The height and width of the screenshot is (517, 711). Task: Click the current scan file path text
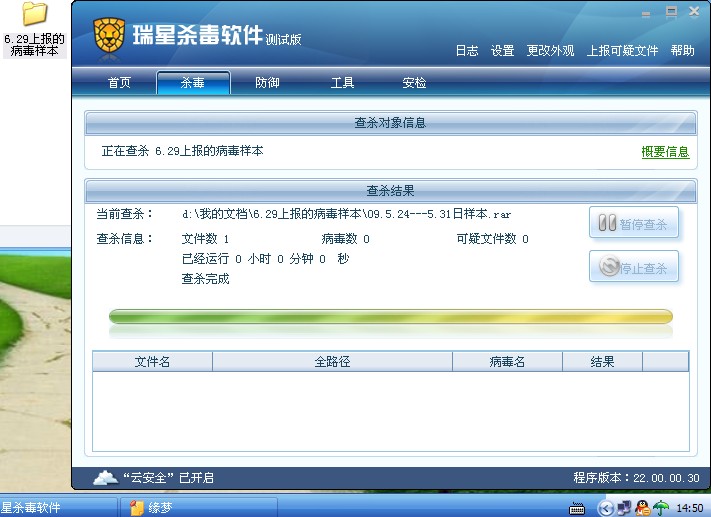[346, 214]
